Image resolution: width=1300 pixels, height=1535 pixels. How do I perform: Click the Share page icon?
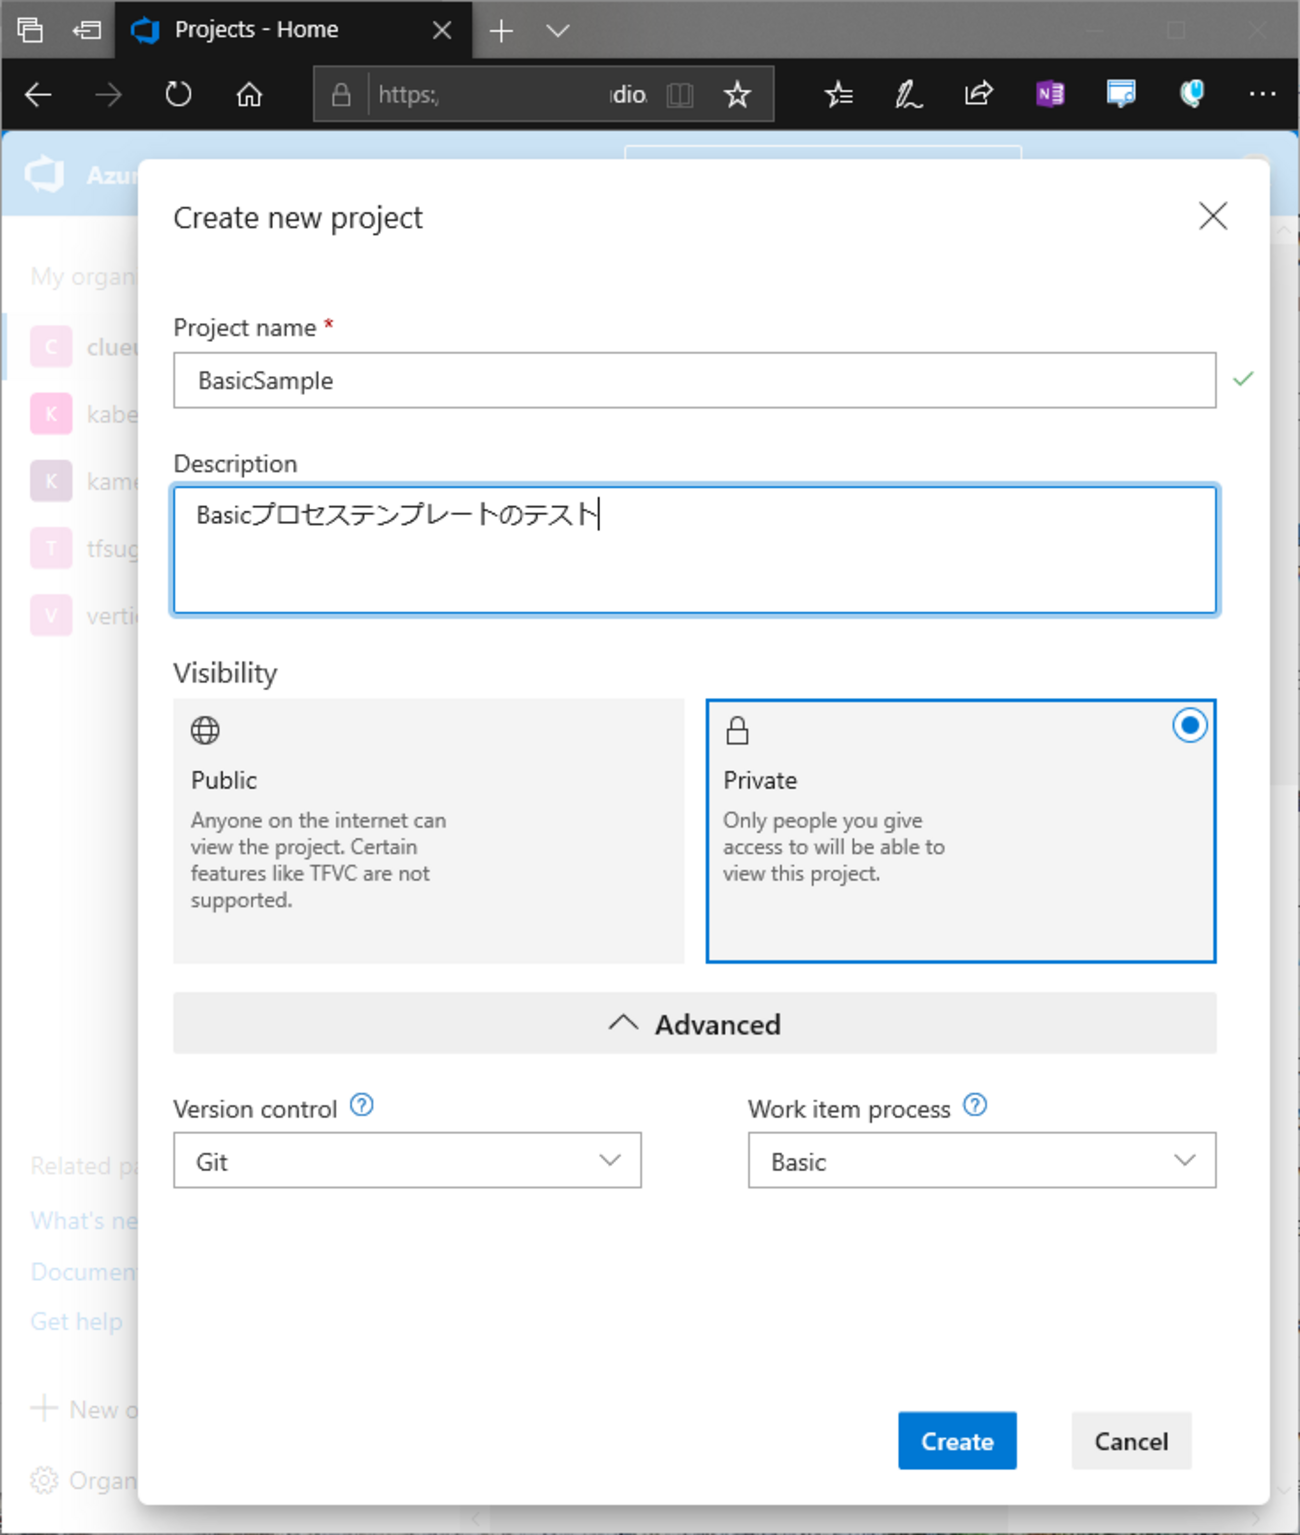[x=978, y=95]
